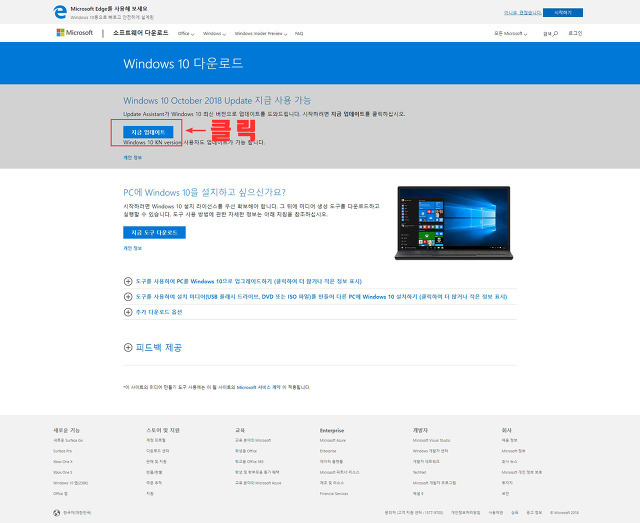Click the Microsoft logo in header
This screenshot has height=523, width=640.
[75, 33]
